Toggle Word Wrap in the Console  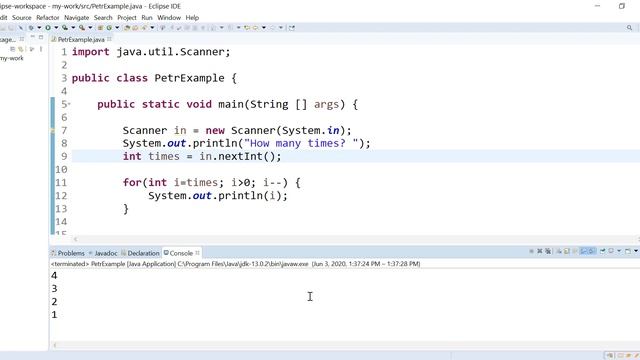[x=575, y=251]
